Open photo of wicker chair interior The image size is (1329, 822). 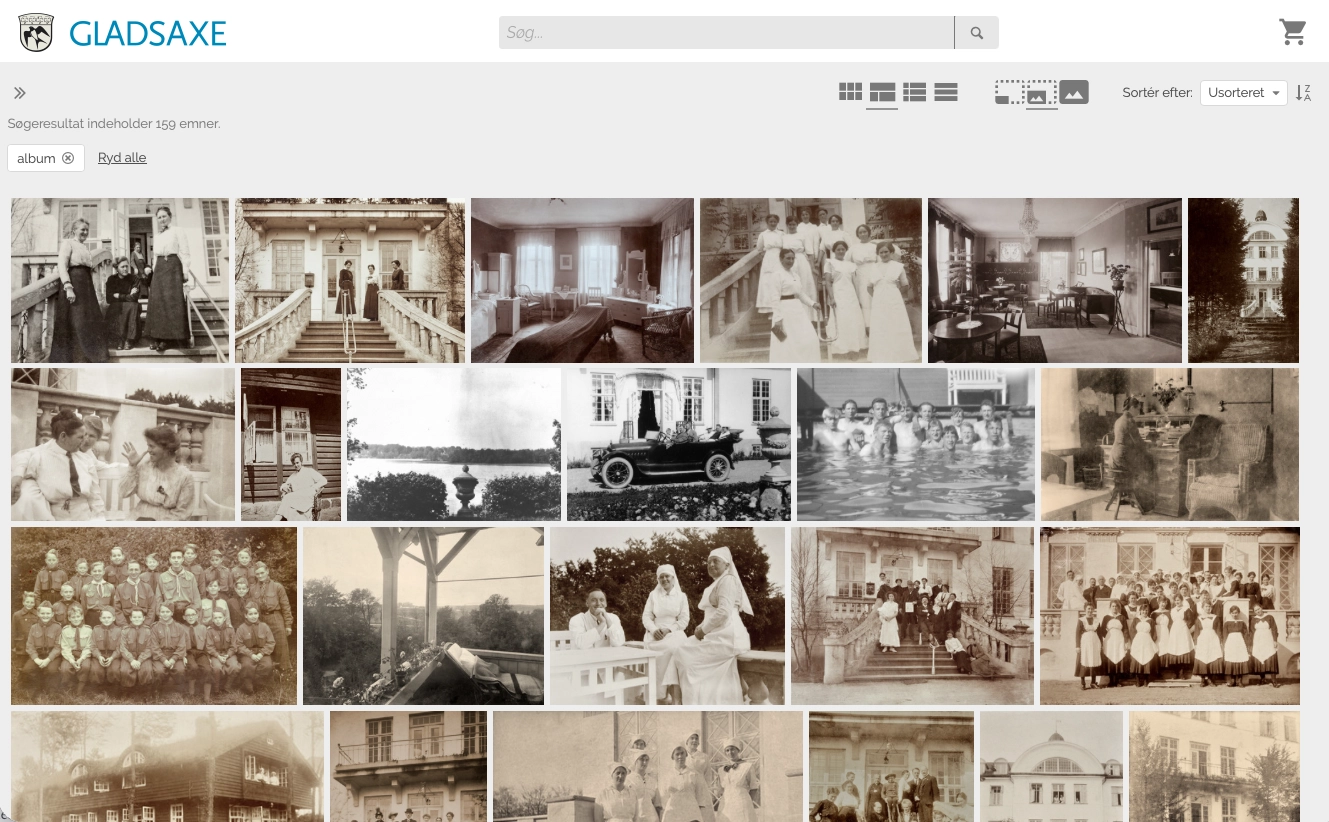1170,444
